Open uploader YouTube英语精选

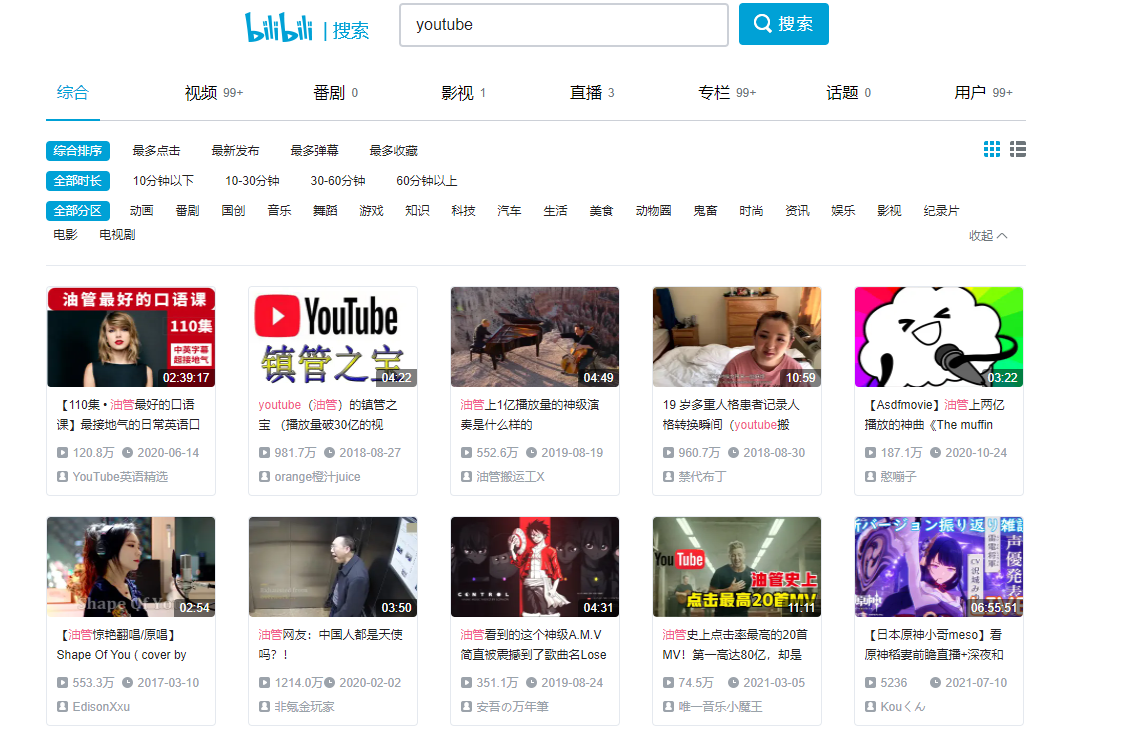120,476
